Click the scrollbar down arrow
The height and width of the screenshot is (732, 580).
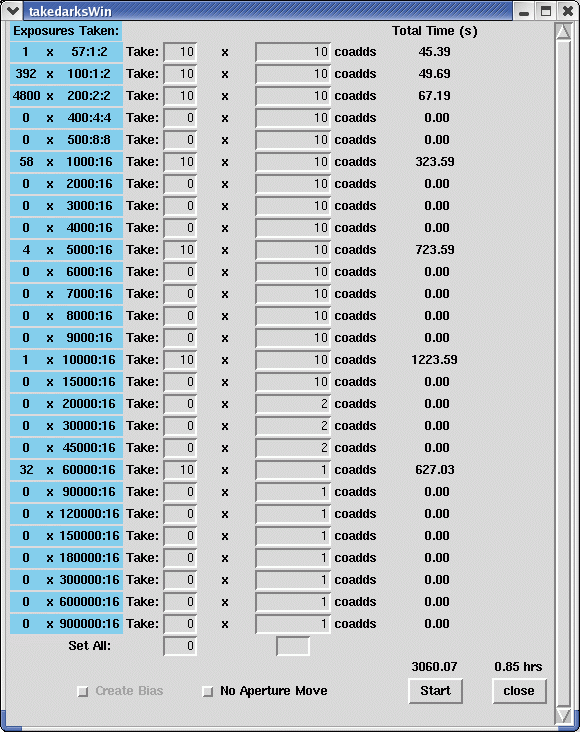click(x=563, y=715)
